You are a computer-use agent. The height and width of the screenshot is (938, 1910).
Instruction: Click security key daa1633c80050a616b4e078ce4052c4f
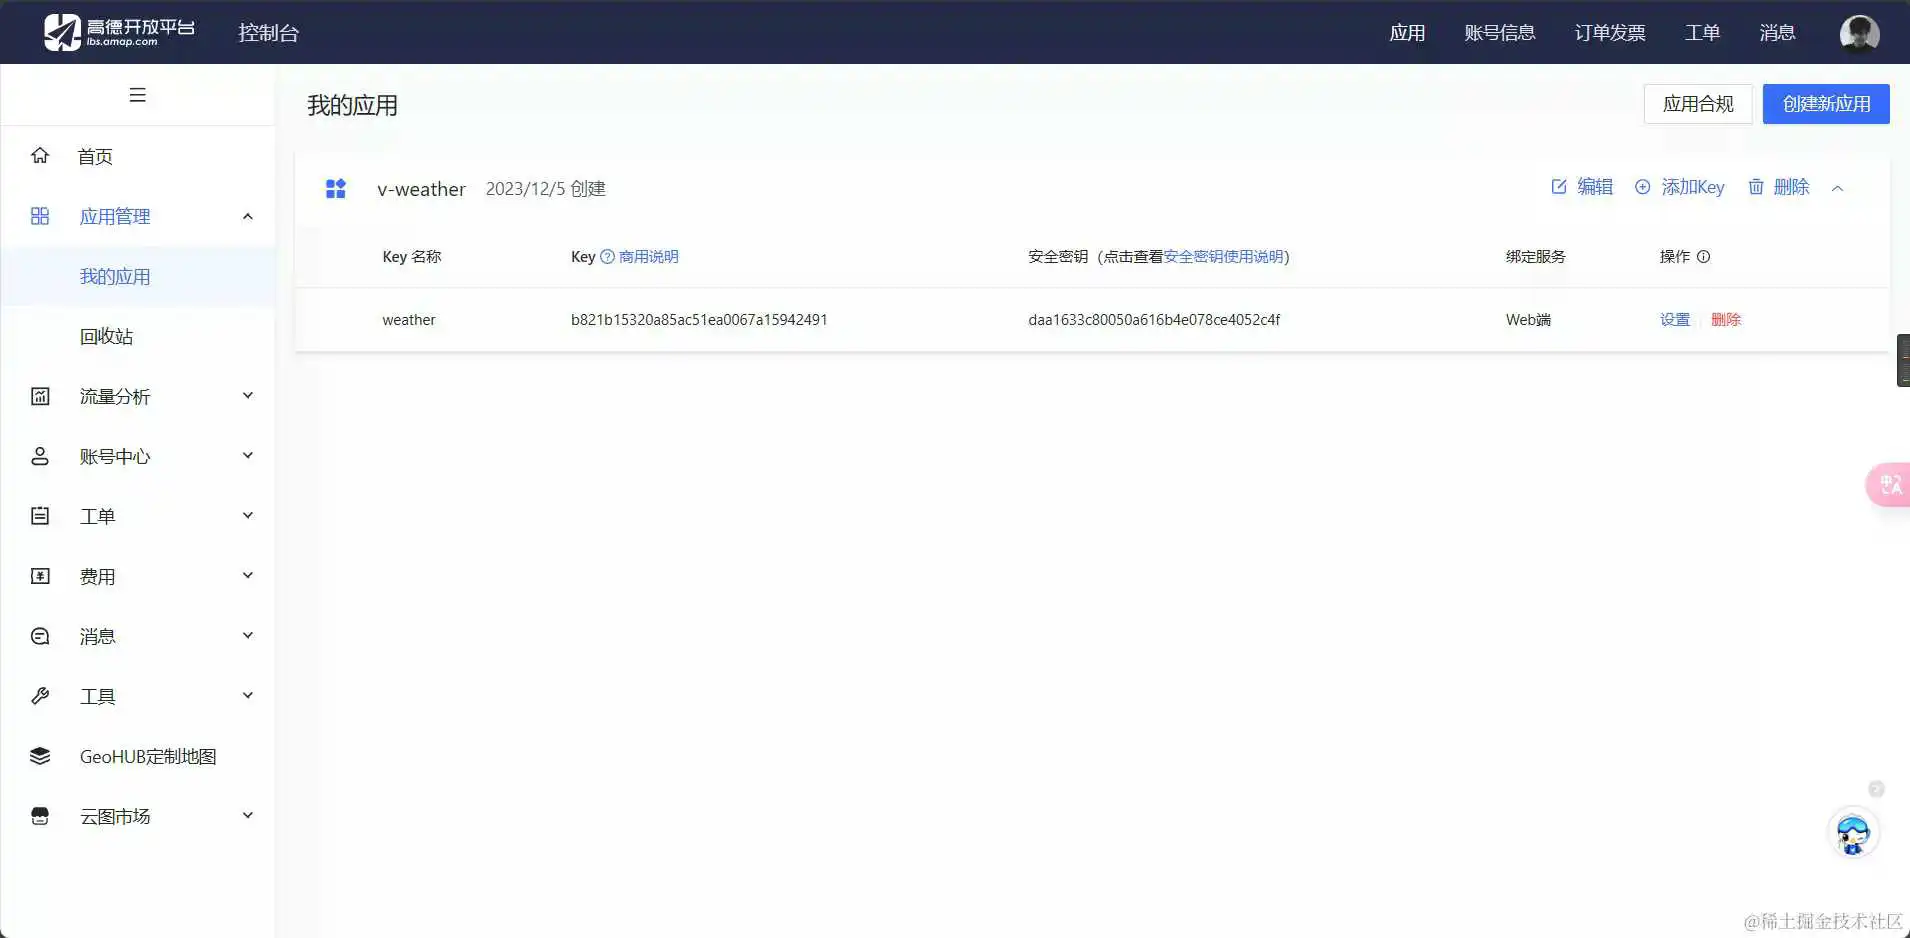click(1154, 320)
